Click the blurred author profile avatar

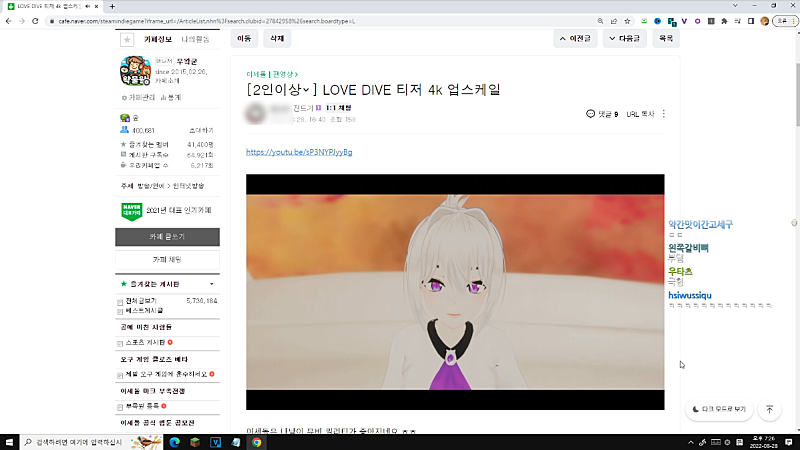(256, 113)
